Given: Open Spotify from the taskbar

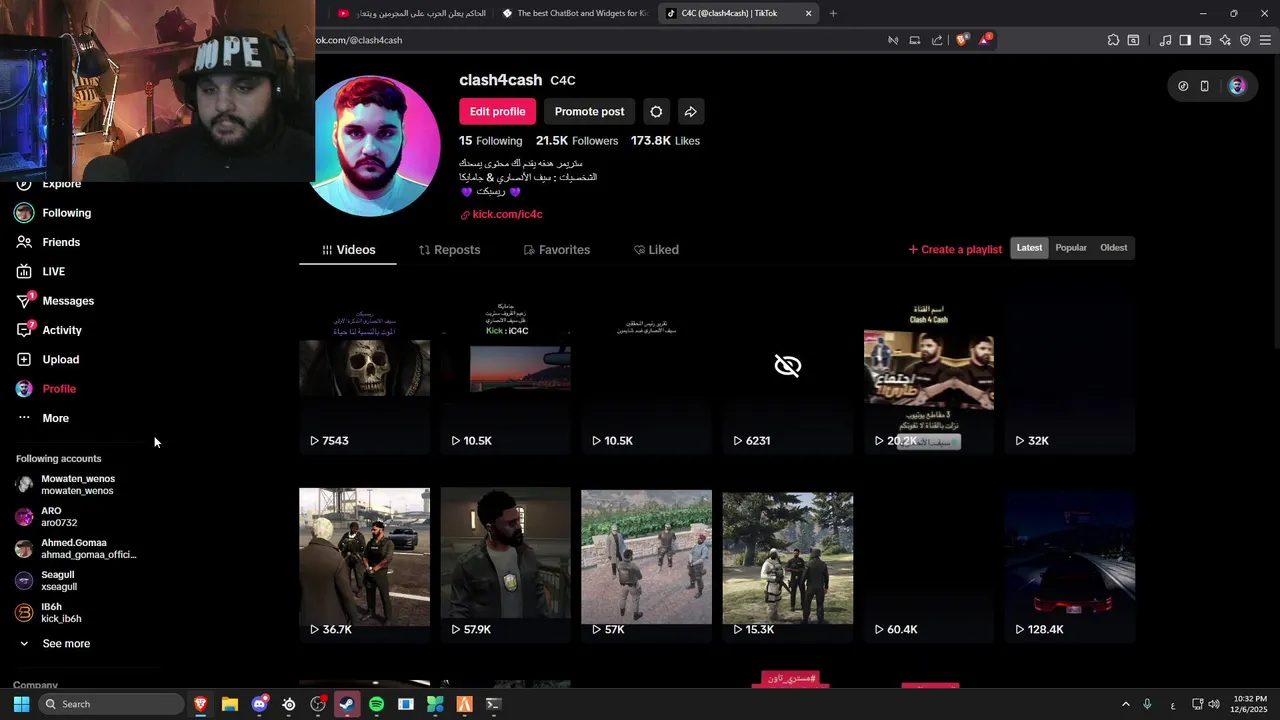Looking at the screenshot, I should [x=376, y=704].
